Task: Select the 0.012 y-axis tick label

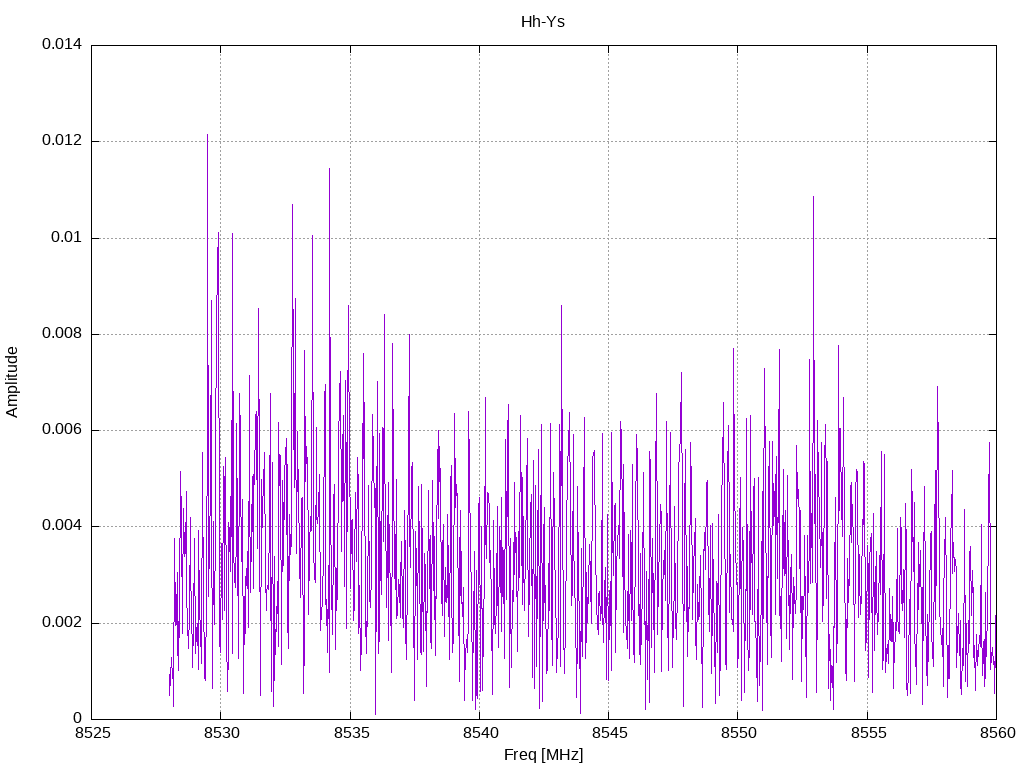Action: pyautogui.click(x=61, y=141)
